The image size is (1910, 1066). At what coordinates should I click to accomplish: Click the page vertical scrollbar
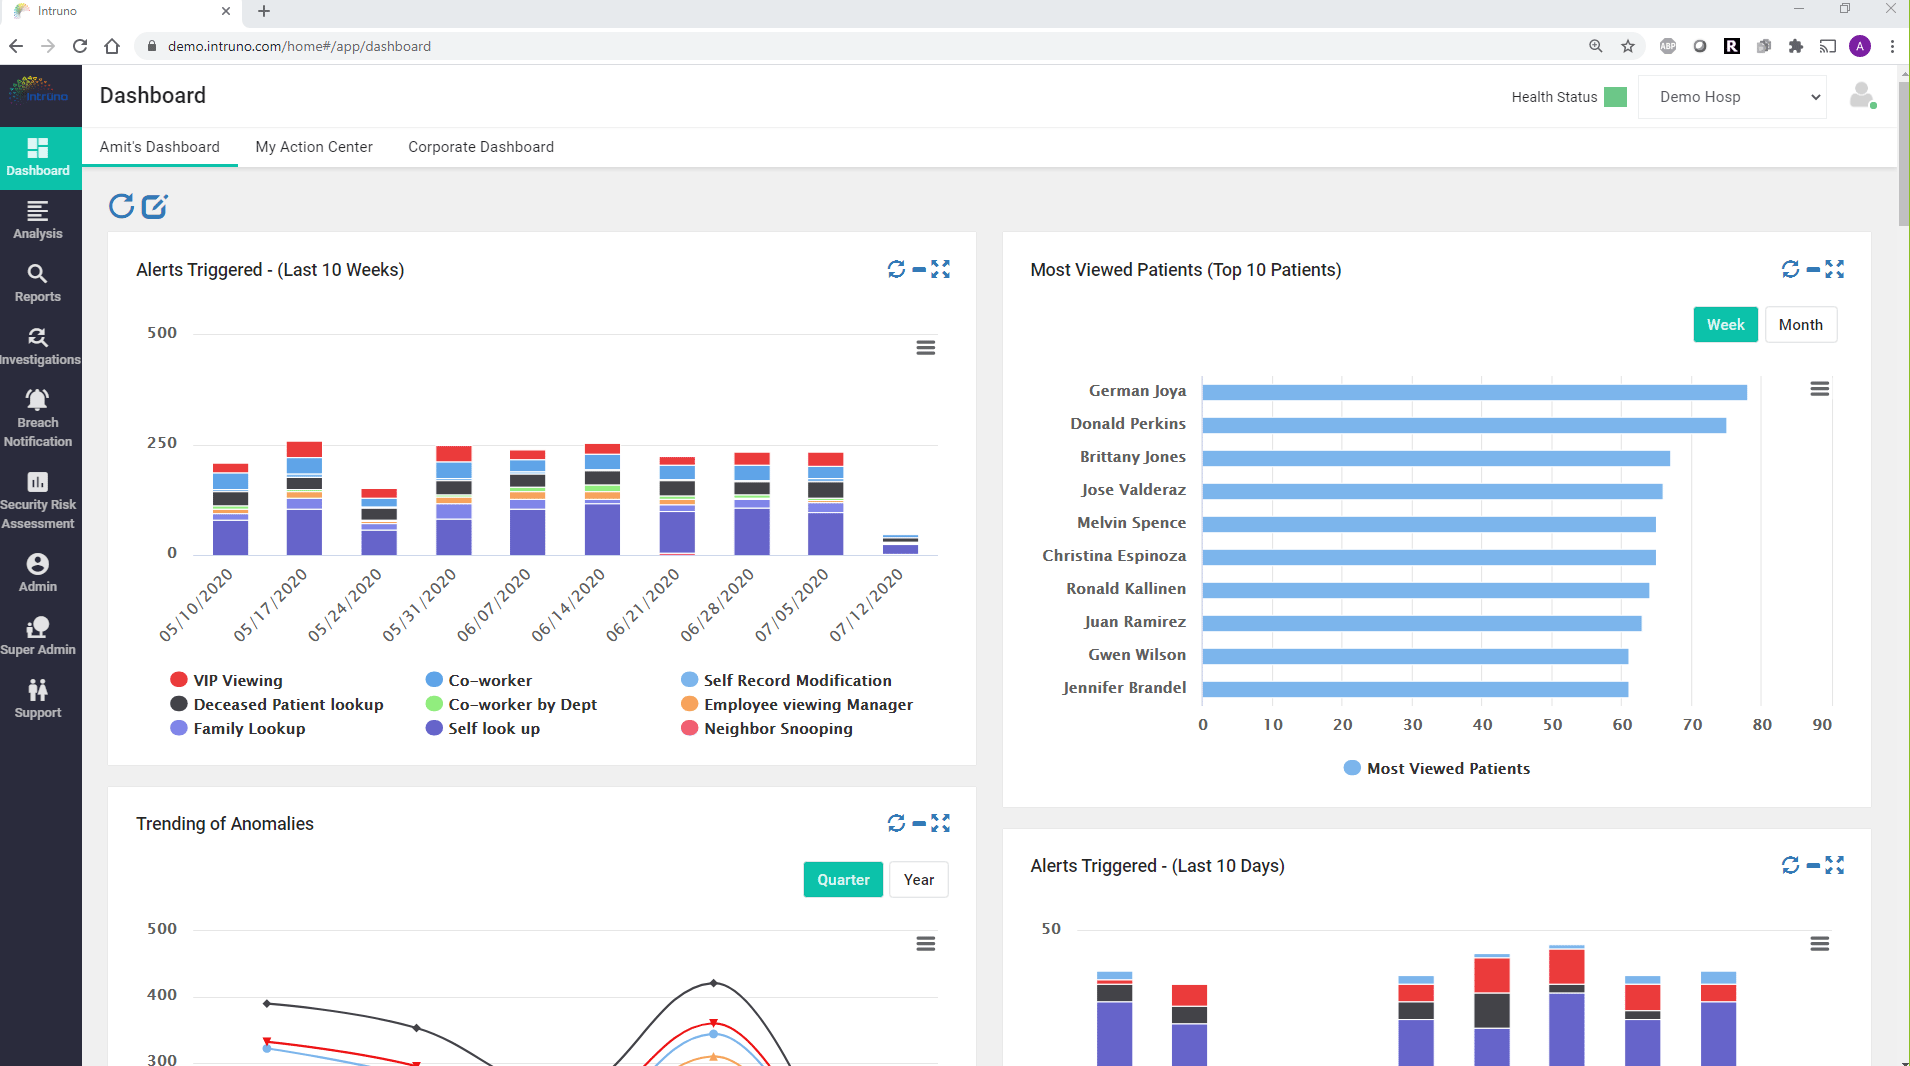click(1903, 155)
